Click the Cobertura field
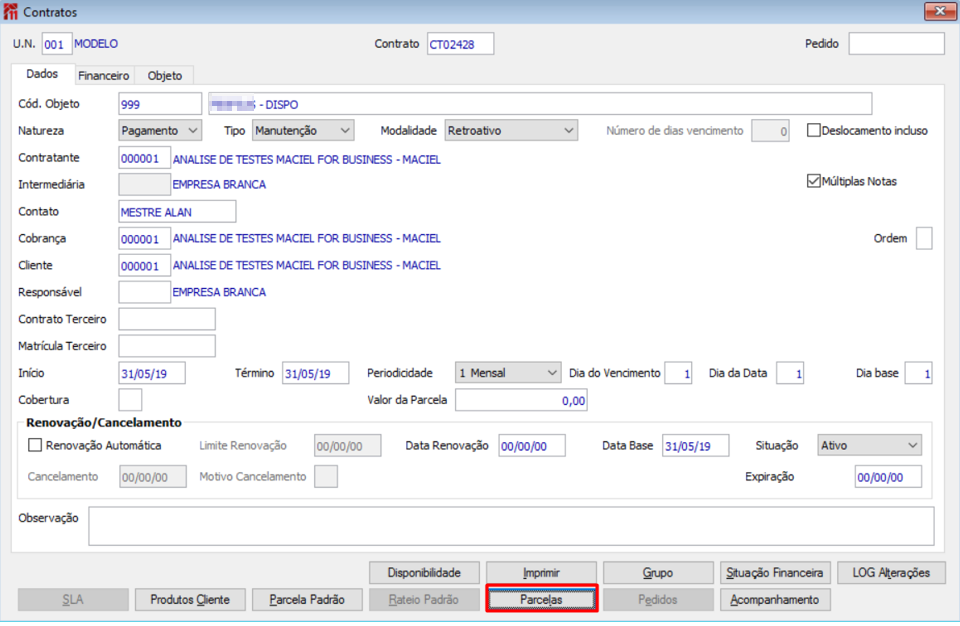This screenshot has height=626, width=960. point(130,400)
